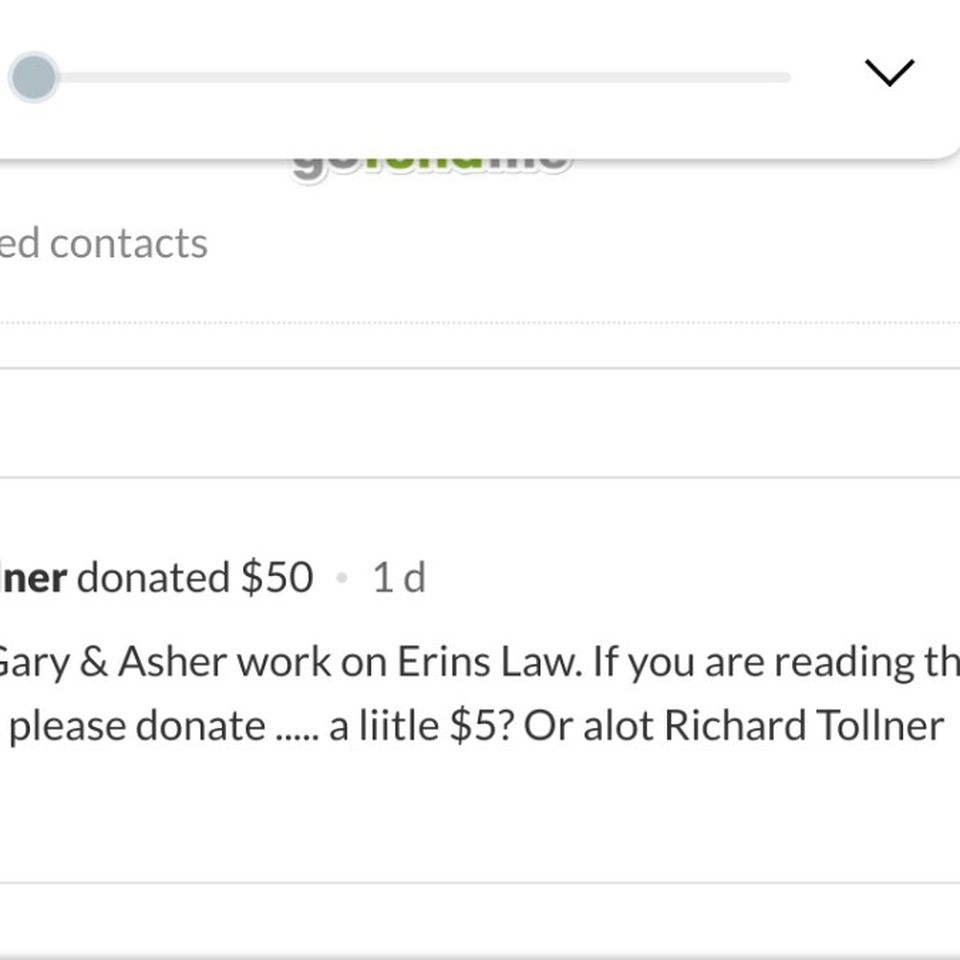Click the 'Richard Tollner' name in the comment
Viewport: 960px width, 960px height.
(x=804, y=726)
